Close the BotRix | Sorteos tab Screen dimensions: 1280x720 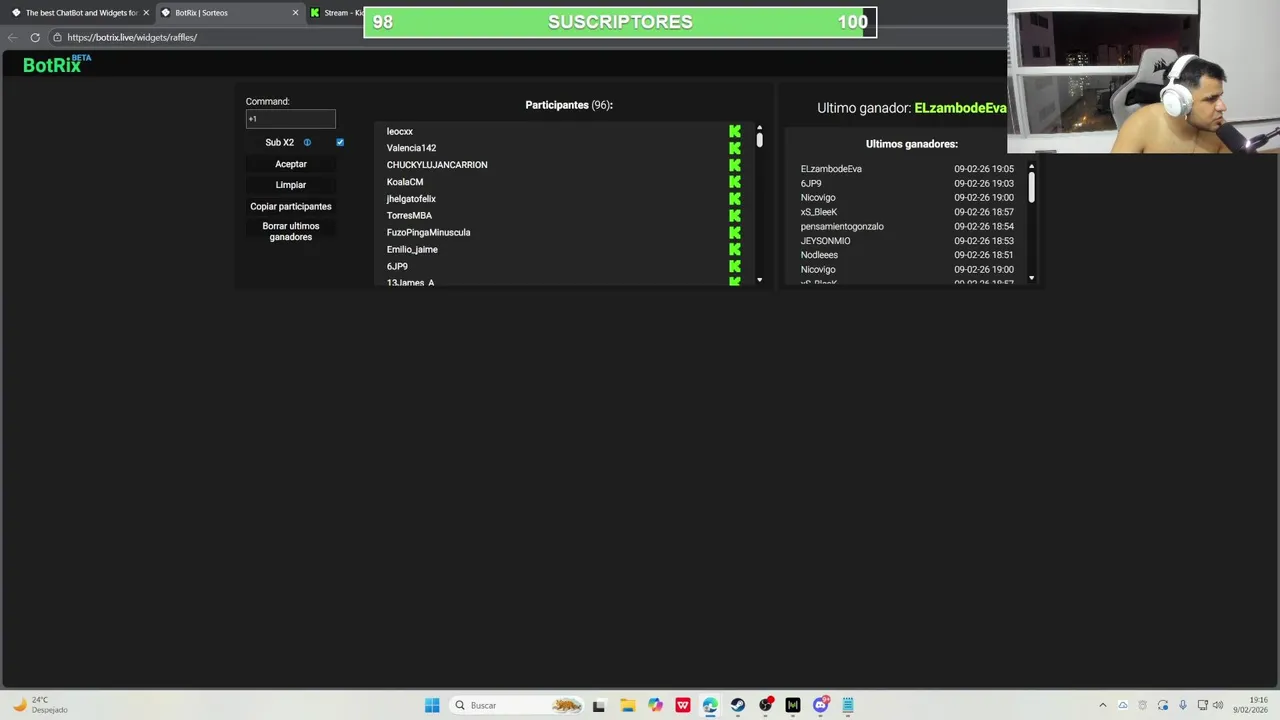pos(295,13)
